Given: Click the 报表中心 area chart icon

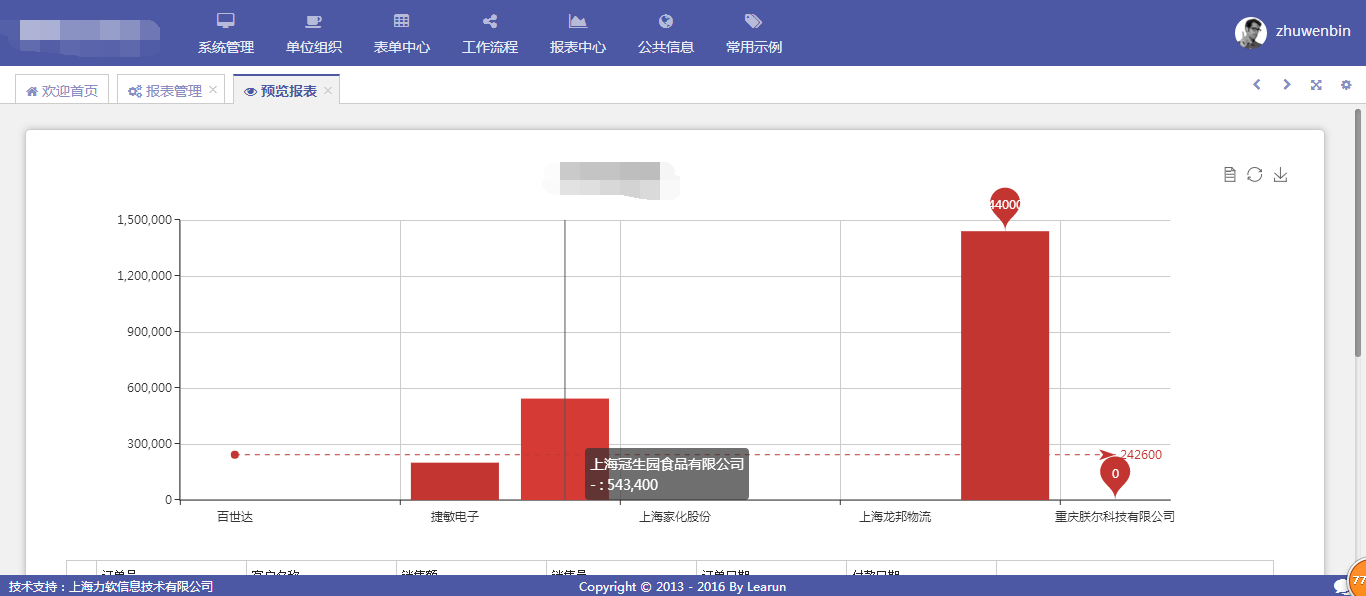Looking at the screenshot, I should pos(578,21).
